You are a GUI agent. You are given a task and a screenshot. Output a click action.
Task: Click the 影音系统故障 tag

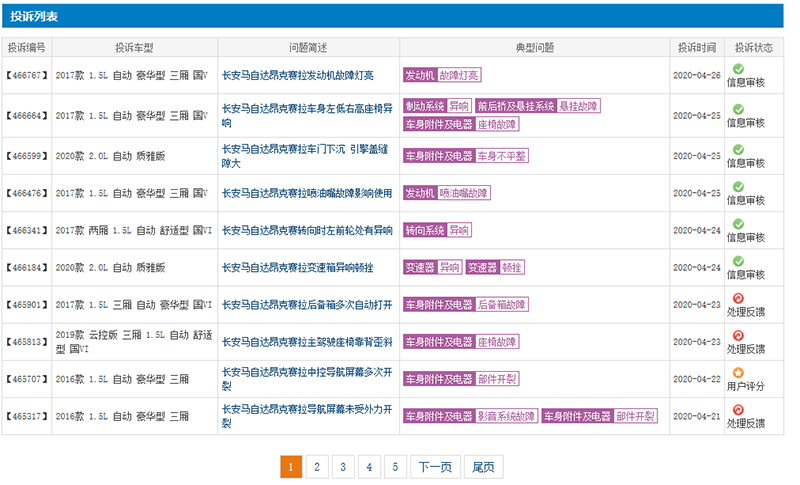(506, 416)
